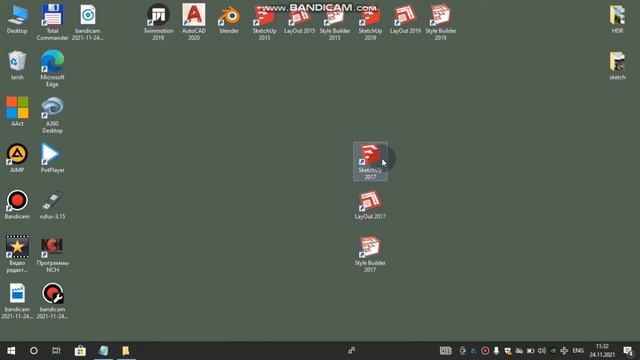This screenshot has width=640, height=360.
Task: Click the NCH programs shortcut
Action: pos(52,254)
